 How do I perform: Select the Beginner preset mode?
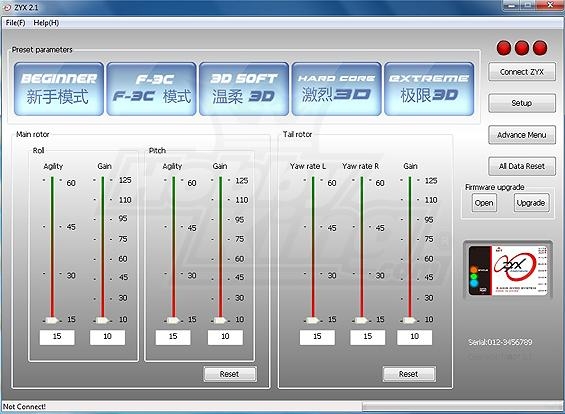(59, 89)
